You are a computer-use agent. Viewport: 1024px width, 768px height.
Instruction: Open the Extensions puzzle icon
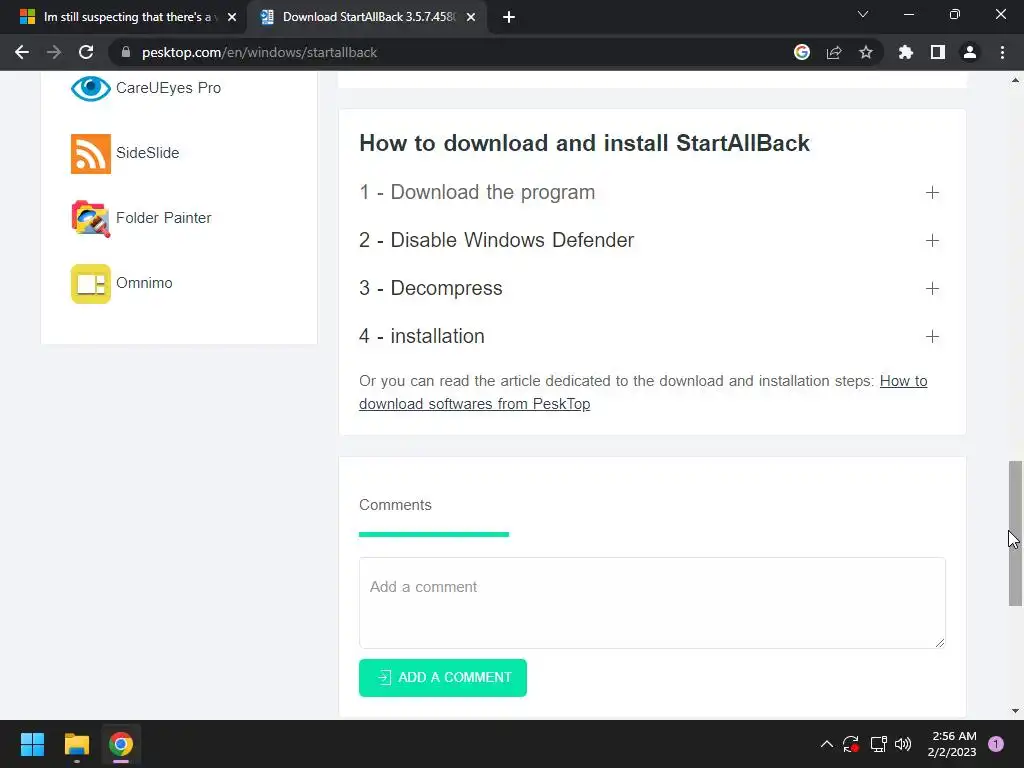click(905, 52)
